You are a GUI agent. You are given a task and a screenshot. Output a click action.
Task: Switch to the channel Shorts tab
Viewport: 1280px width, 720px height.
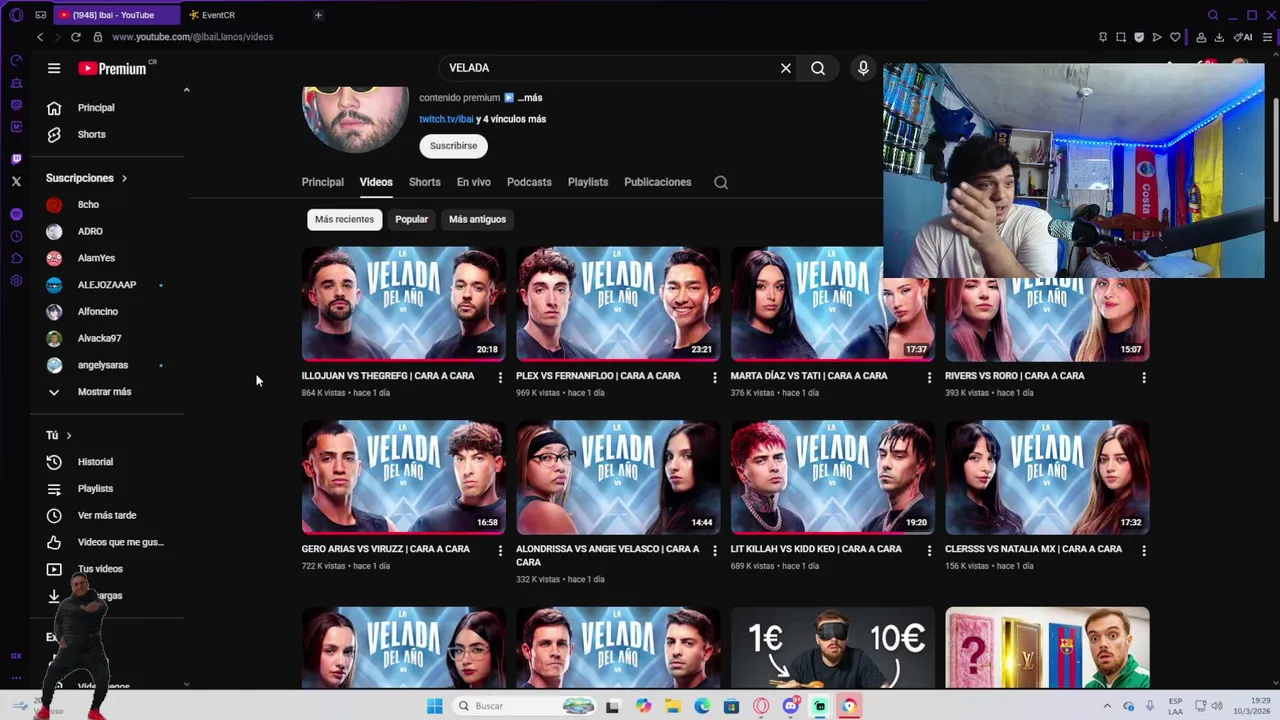pyautogui.click(x=424, y=182)
